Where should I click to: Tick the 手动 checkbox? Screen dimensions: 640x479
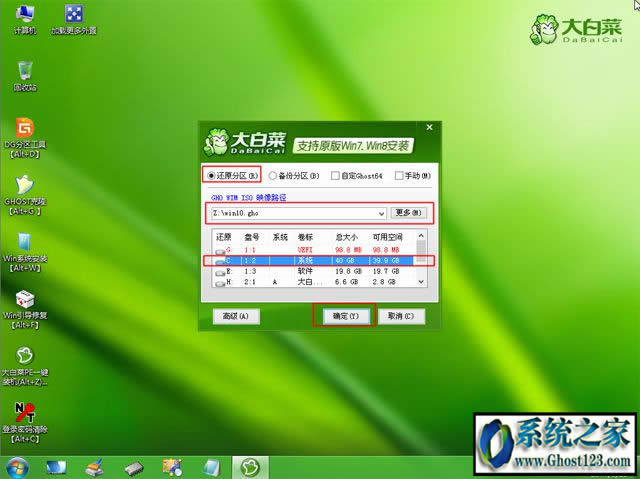pos(399,175)
